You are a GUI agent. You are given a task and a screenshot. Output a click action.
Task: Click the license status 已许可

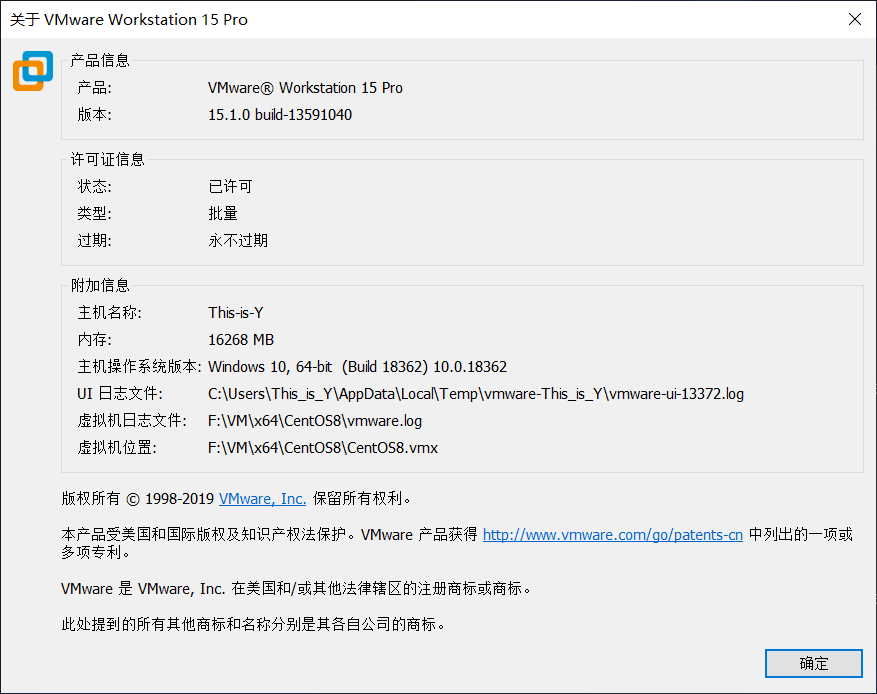(x=230, y=186)
